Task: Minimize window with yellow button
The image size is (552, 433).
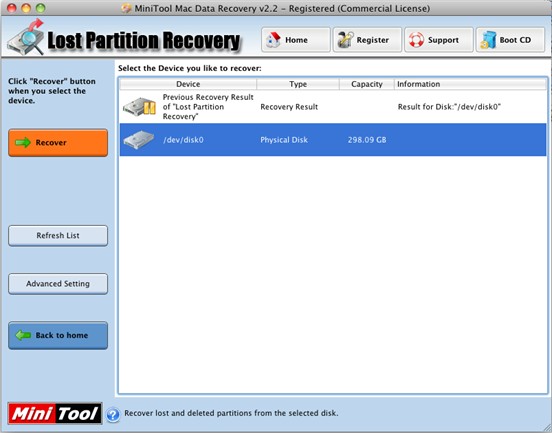Action: tap(26, 8)
